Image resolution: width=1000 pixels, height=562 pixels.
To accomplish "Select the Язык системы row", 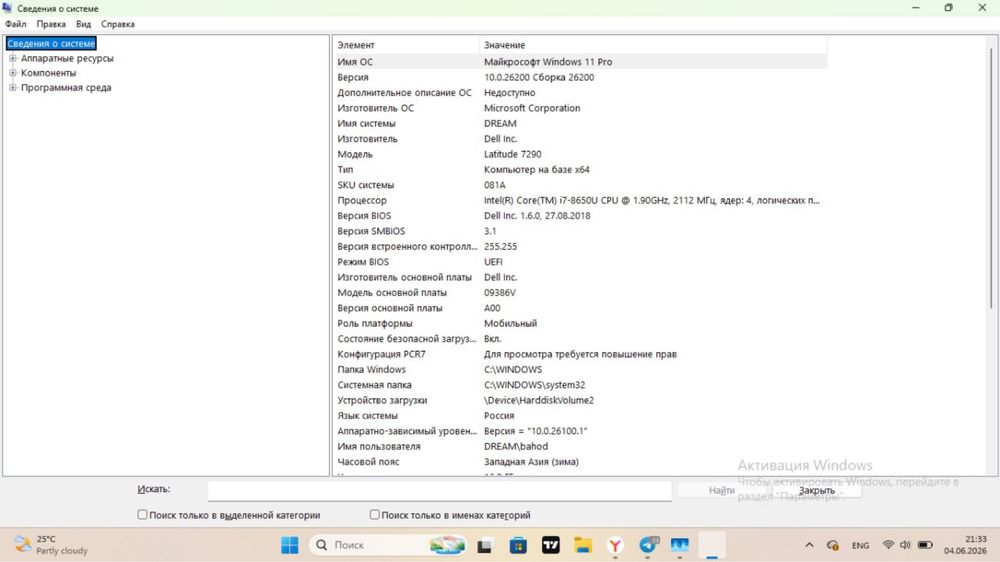I will [x=580, y=415].
